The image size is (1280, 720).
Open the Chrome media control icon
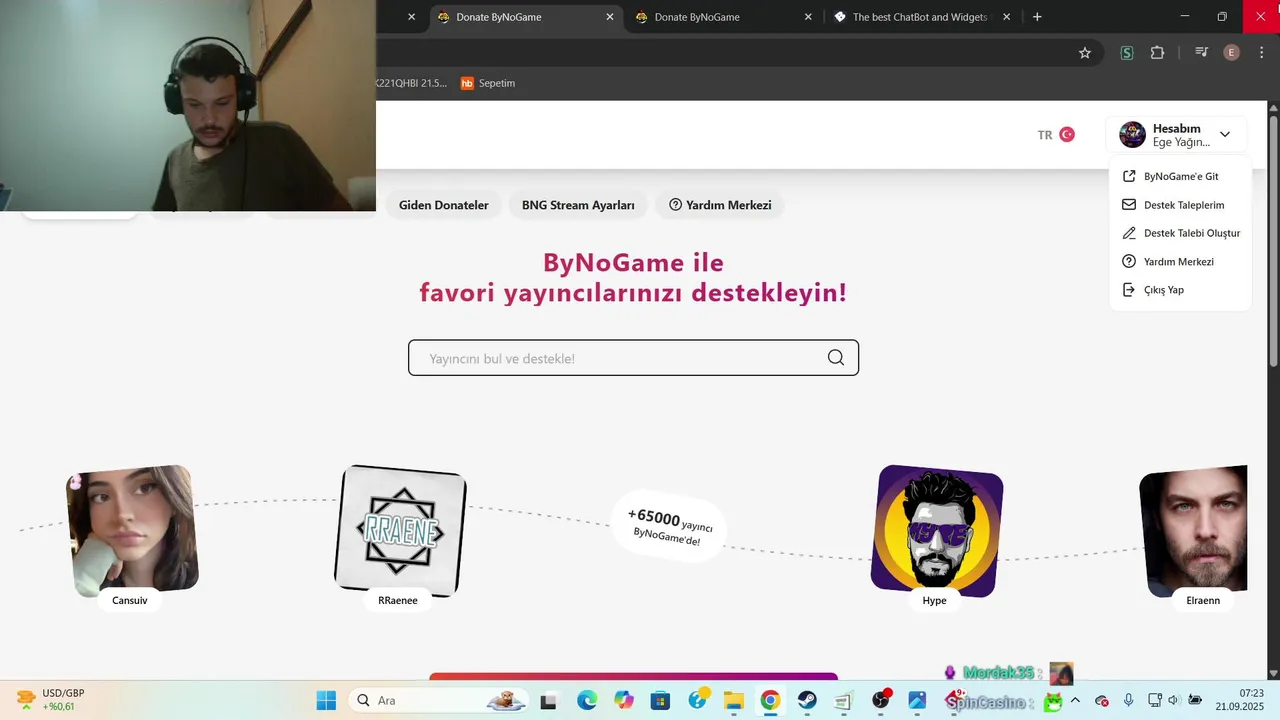click(x=1201, y=53)
